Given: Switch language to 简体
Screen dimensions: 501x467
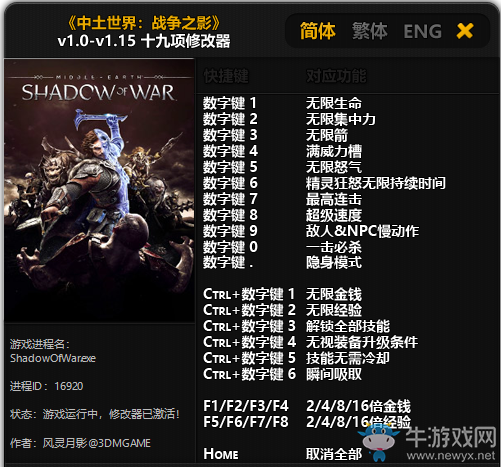Looking at the screenshot, I should (317, 31).
